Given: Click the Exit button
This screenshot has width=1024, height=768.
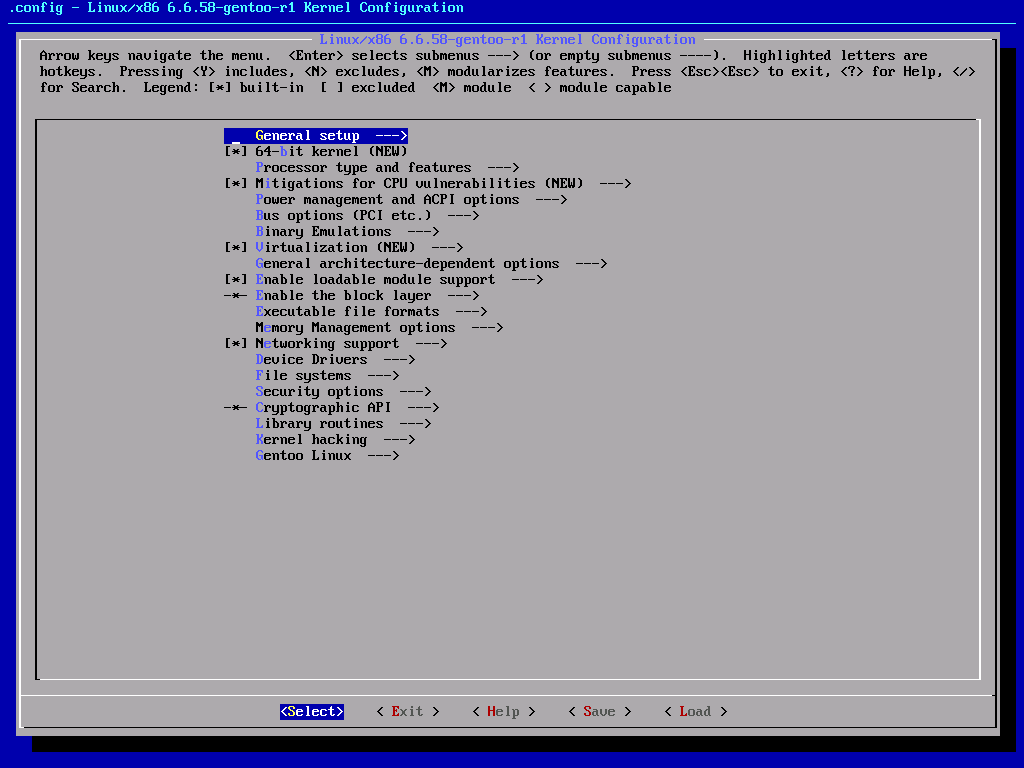Looking at the screenshot, I should point(408,712).
